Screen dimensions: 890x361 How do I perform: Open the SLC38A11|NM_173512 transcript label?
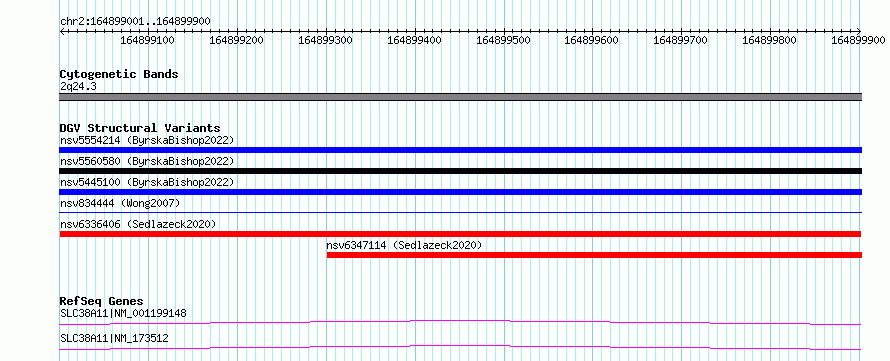click(114, 338)
